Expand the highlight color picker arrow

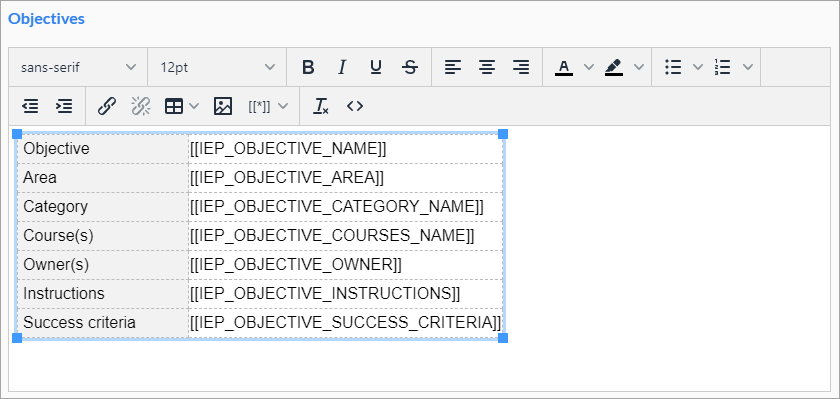coord(639,67)
